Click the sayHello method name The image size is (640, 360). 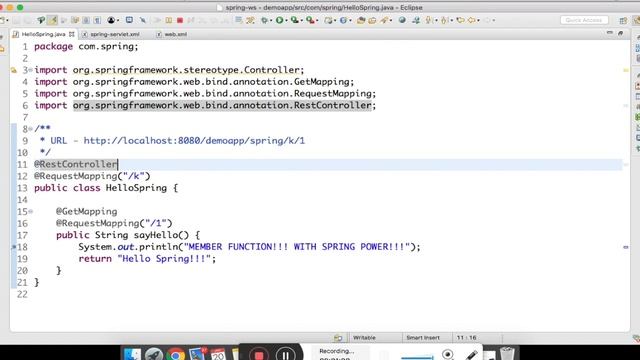coord(156,235)
